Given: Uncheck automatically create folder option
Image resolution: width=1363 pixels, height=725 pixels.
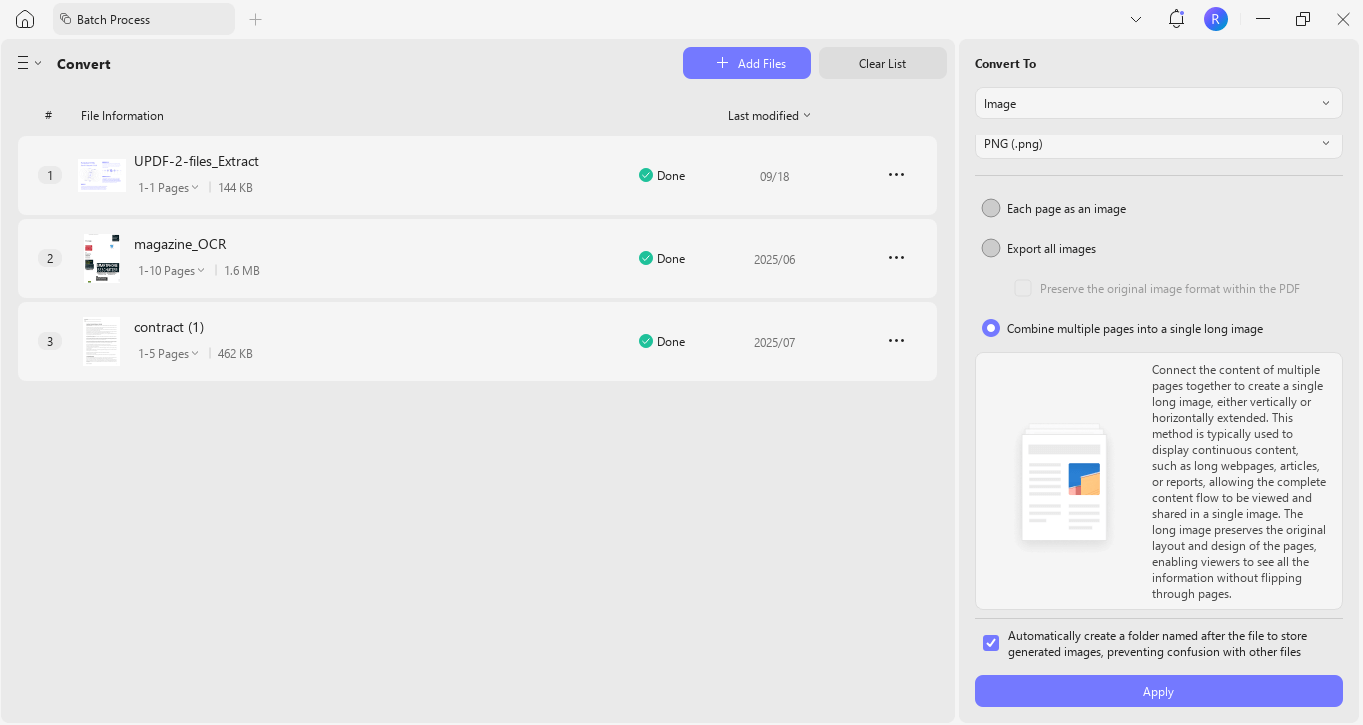Looking at the screenshot, I should [991, 643].
